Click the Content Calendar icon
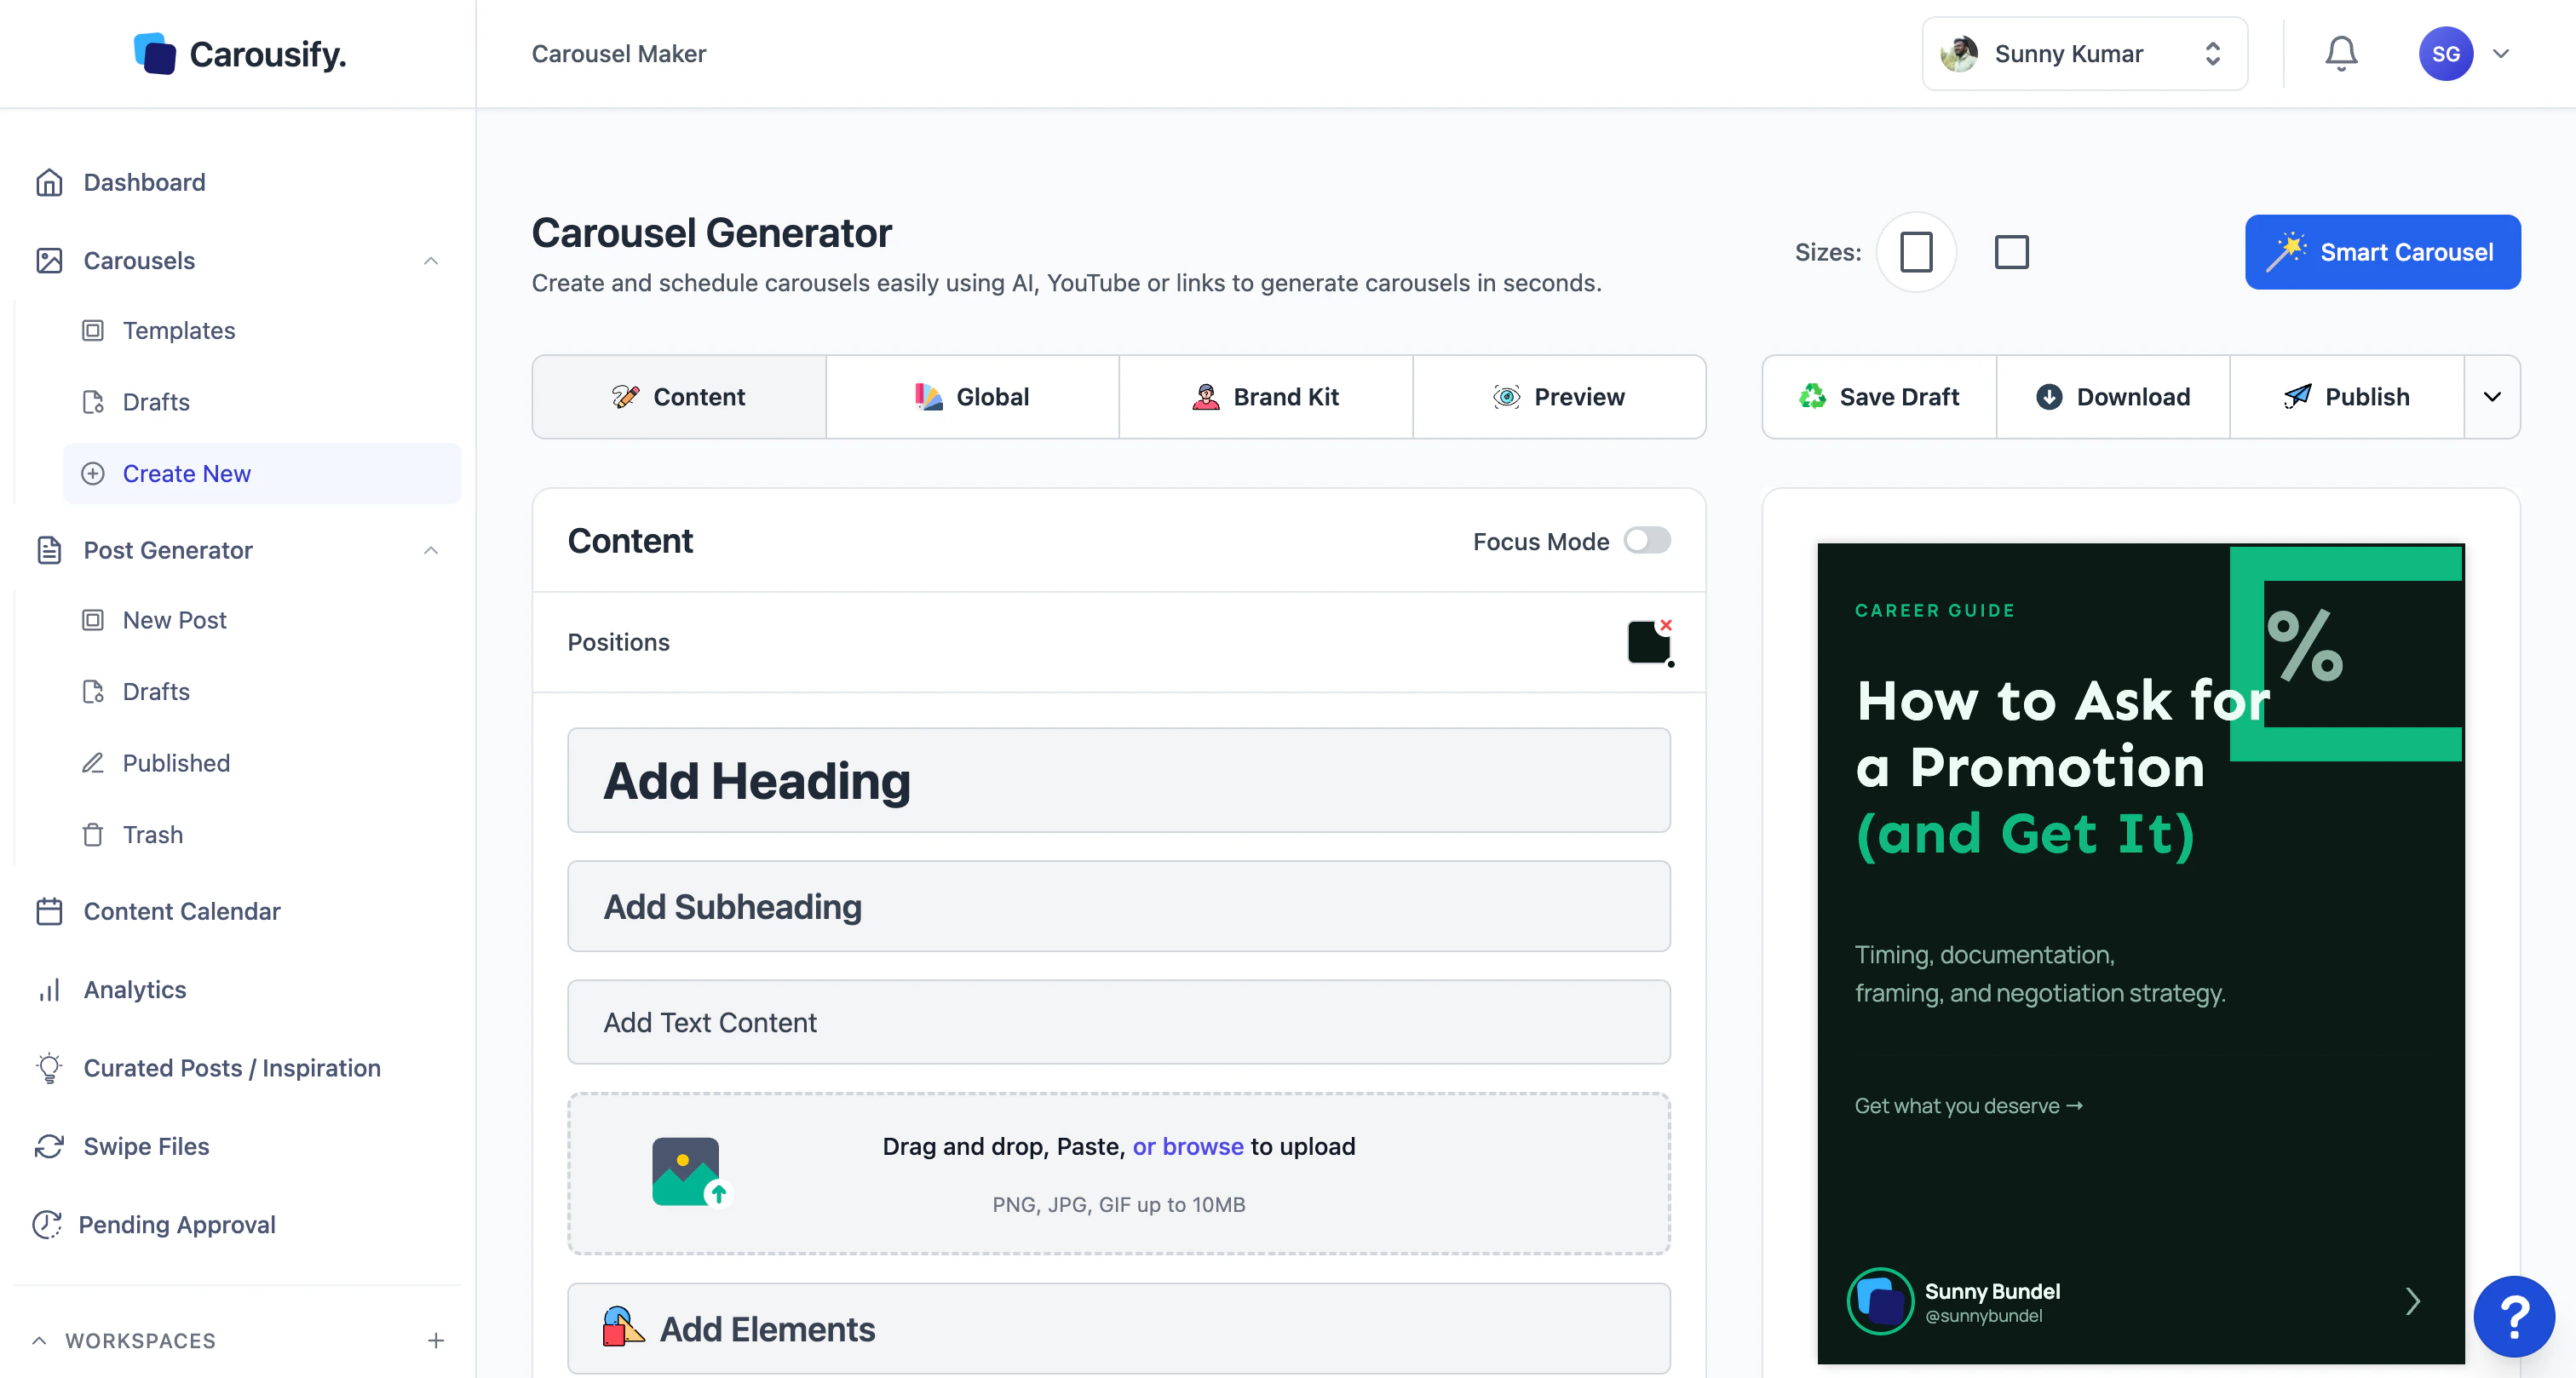 [x=49, y=911]
